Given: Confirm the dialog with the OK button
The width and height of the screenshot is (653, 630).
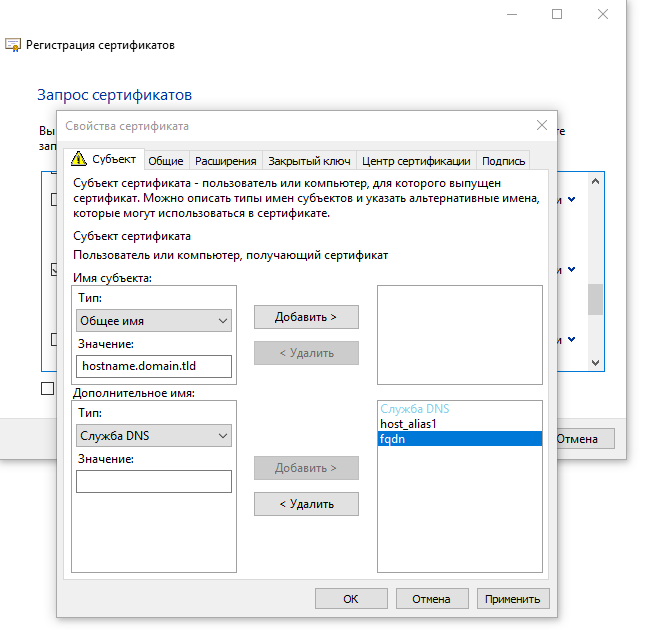Looking at the screenshot, I should [x=350, y=599].
